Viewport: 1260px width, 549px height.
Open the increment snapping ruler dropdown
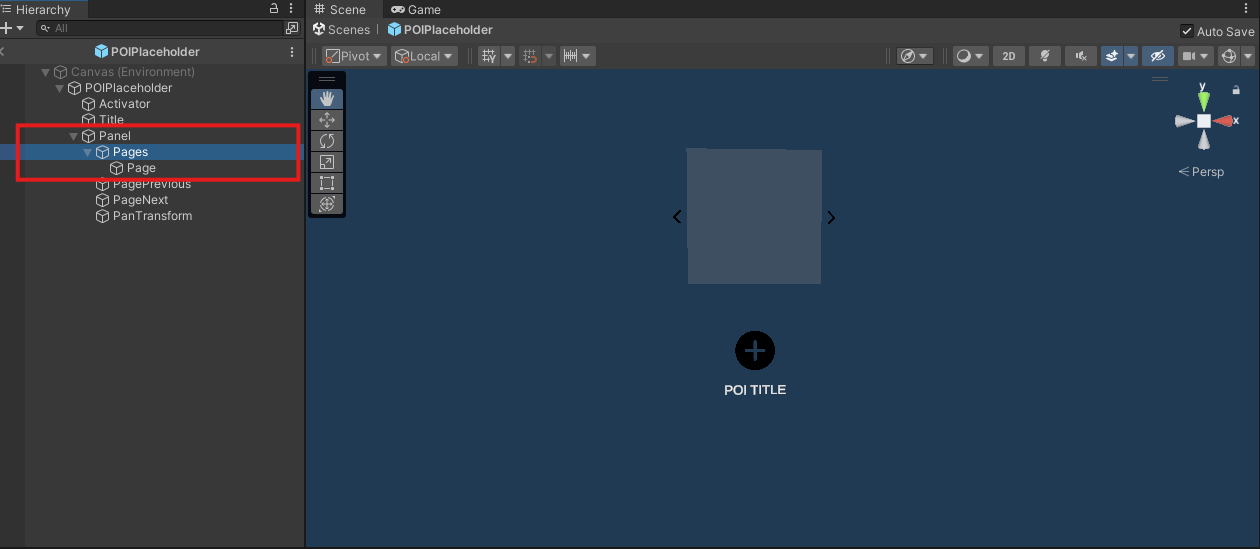577,56
